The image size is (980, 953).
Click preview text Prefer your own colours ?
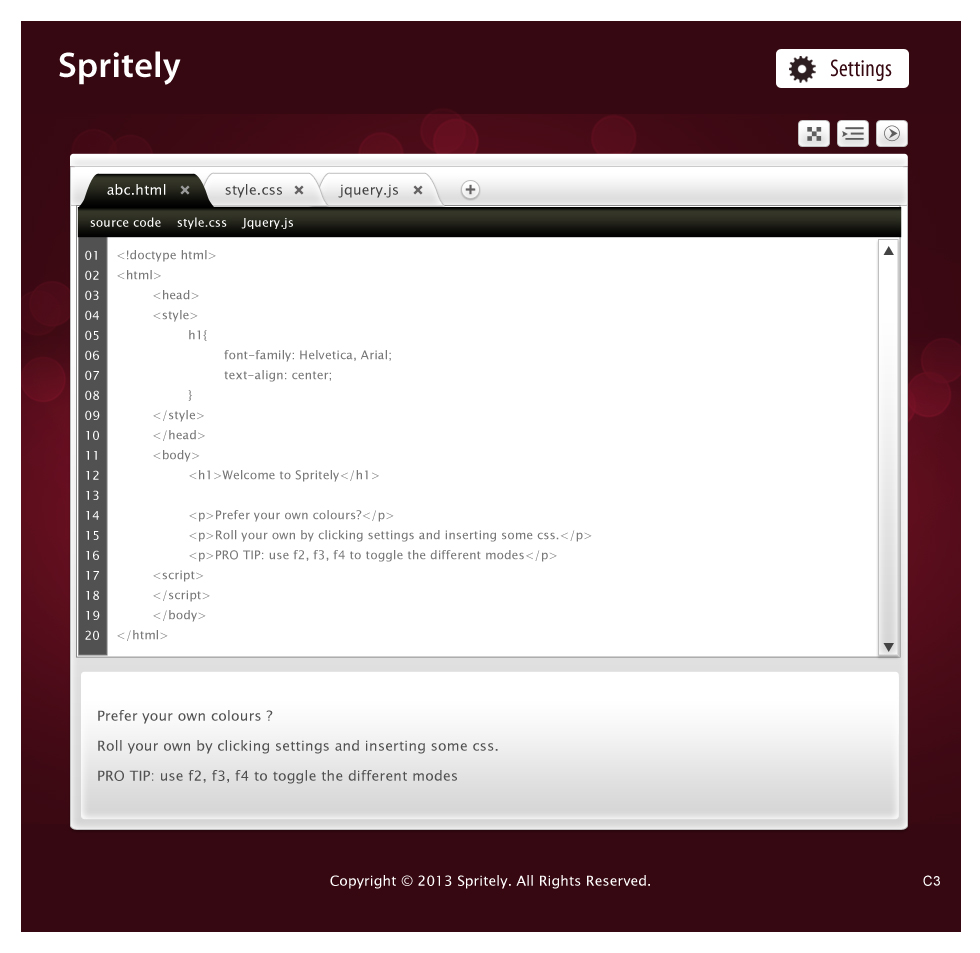coord(184,716)
